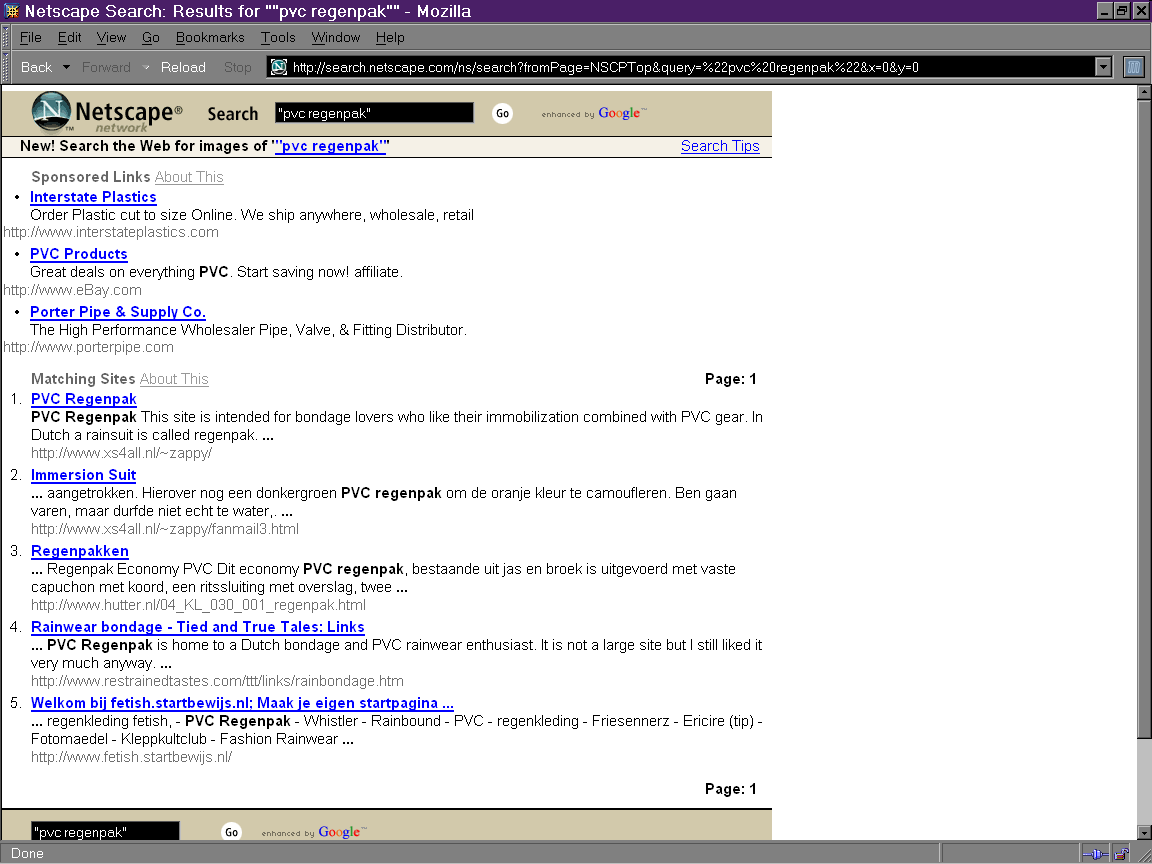Expand the URL bar history dropdown

(1103, 67)
